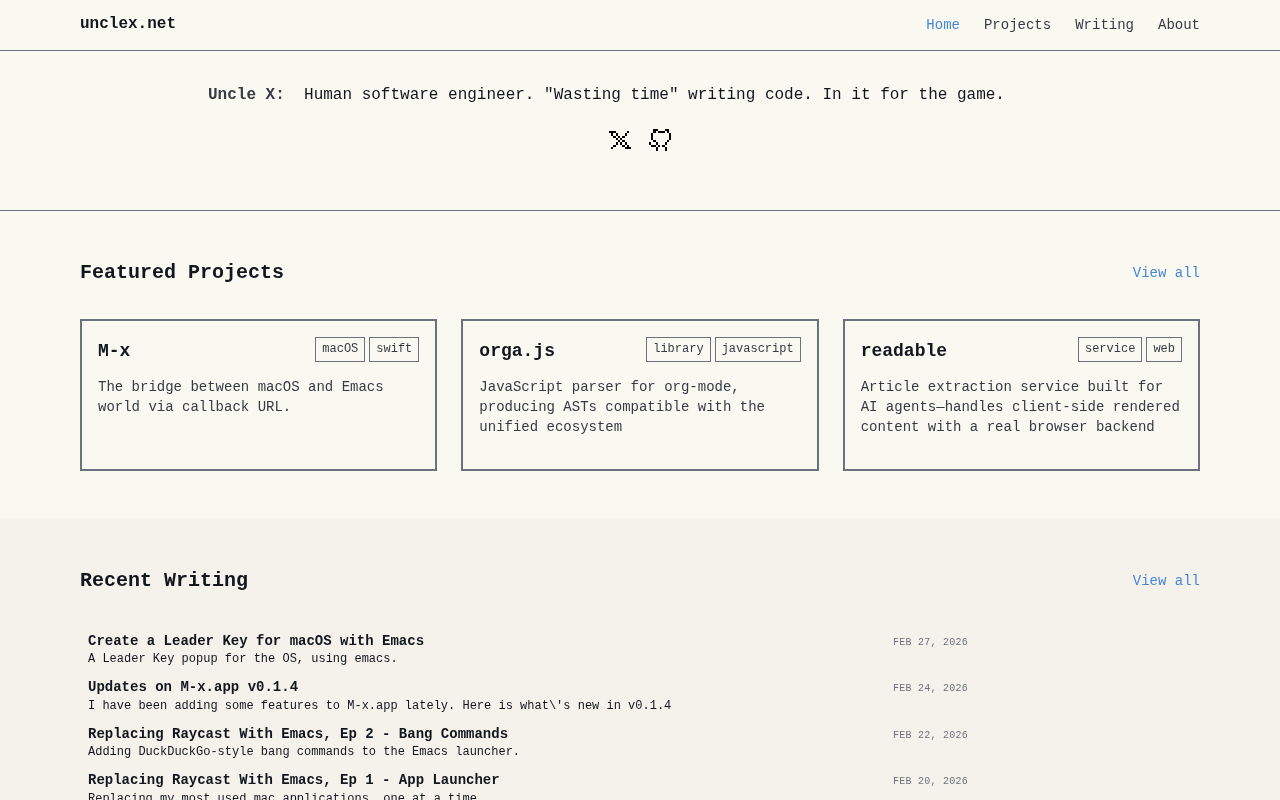The width and height of the screenshot is (1280, 800).
Task: Open the M-x project card
Action: 258,395
